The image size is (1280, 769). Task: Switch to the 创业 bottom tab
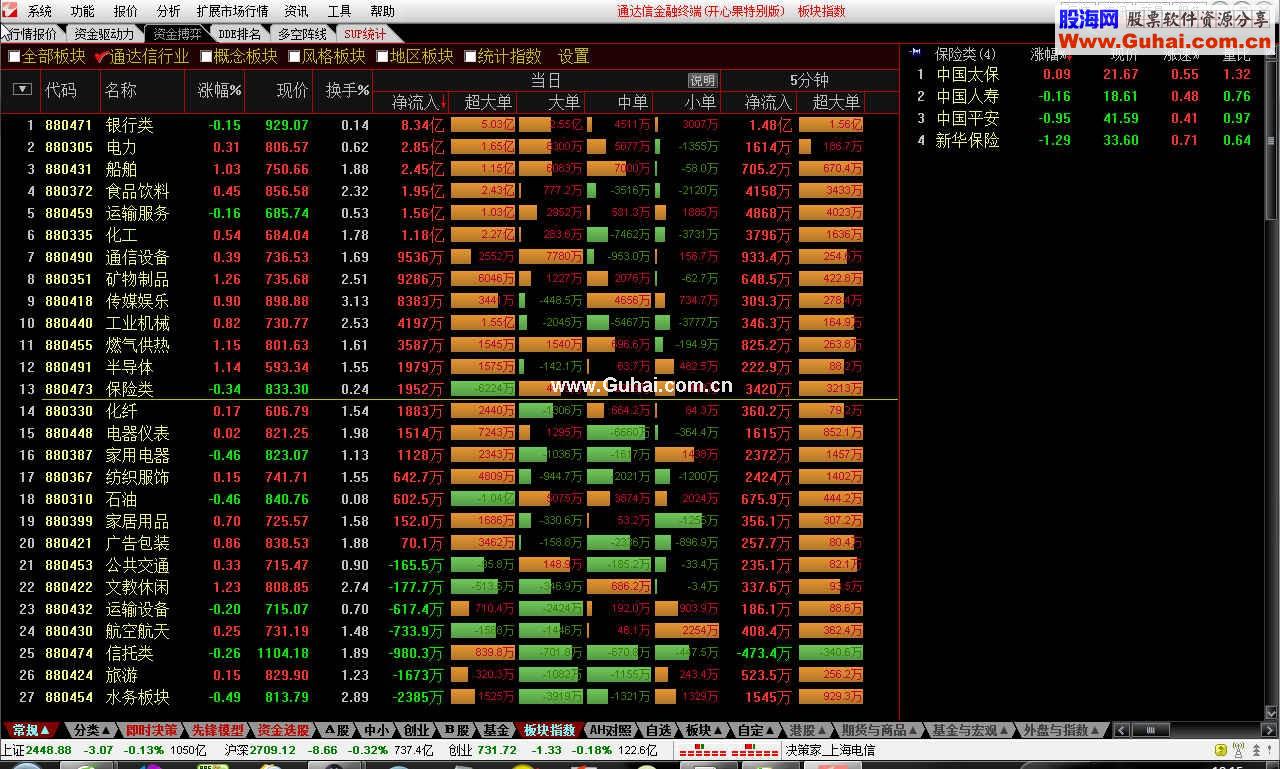coord(416,731)
